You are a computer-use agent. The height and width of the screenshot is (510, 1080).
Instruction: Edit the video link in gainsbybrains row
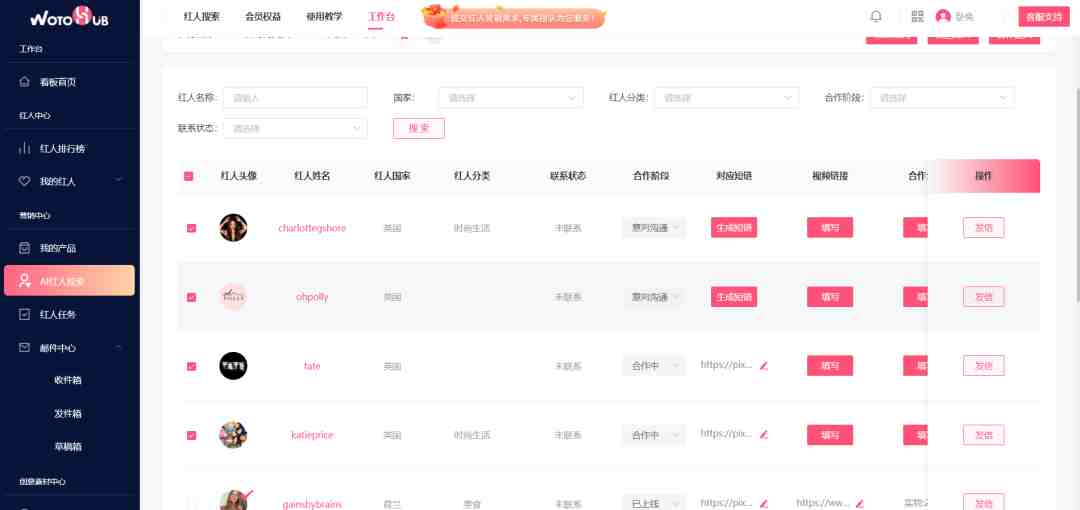860,504
